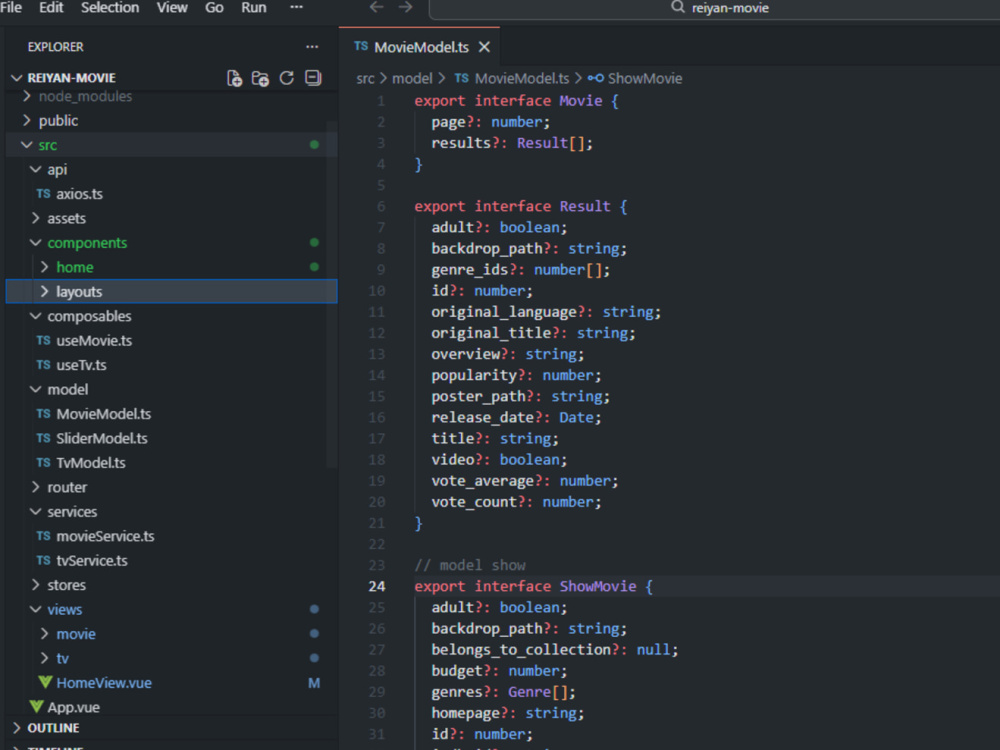Viewport: 1000px width, 750px height.
Task: Collapse the REIYAN-MOVIE root folder
Action: pos(17,78)
